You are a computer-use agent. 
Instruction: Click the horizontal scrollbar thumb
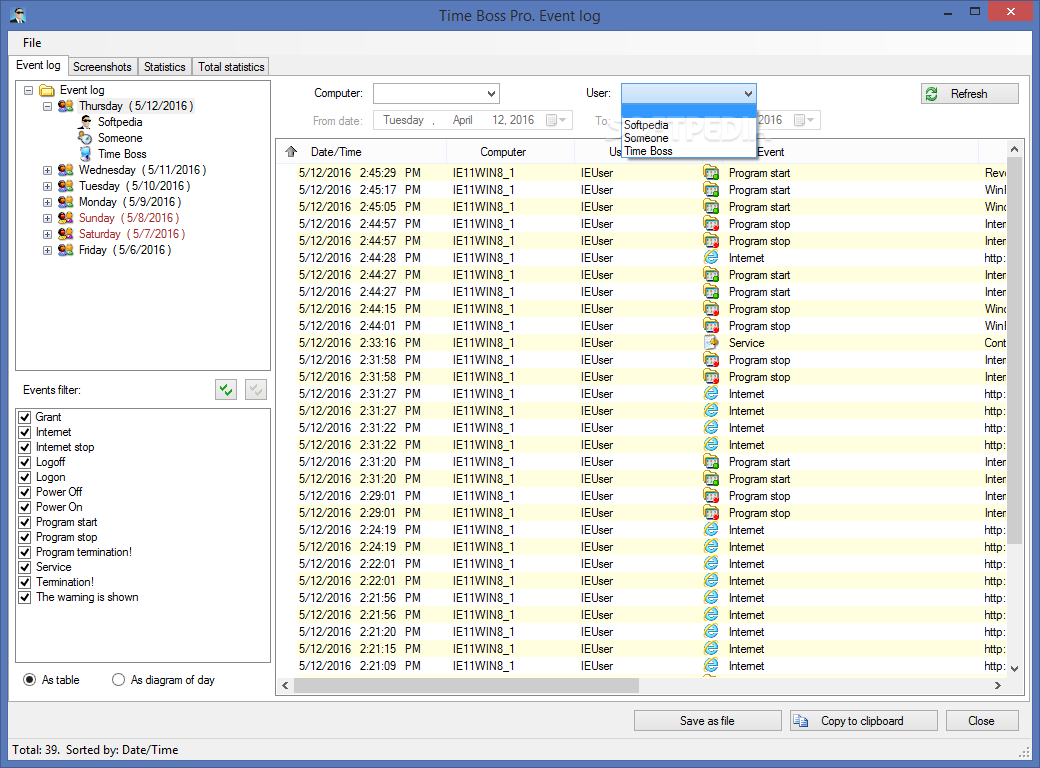(x=466, y=685)
